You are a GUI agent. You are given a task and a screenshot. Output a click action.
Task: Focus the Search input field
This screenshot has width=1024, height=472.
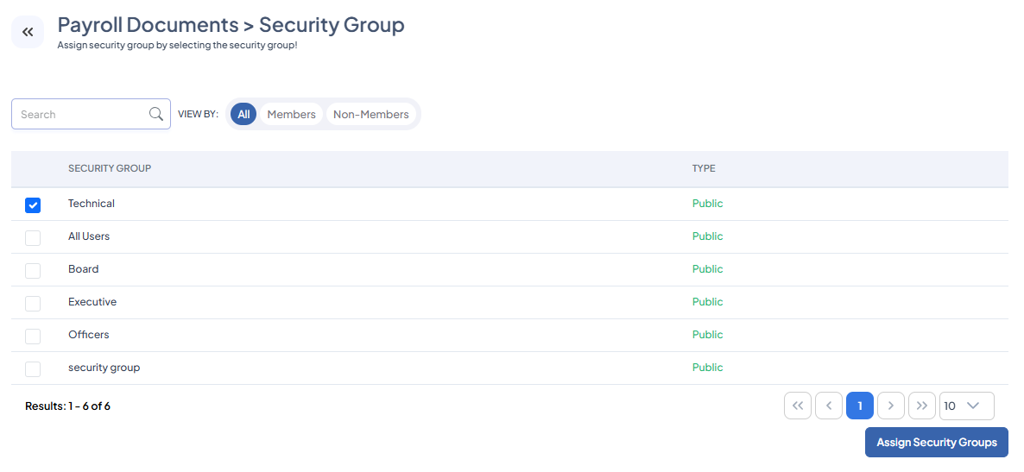click(82, 114)
